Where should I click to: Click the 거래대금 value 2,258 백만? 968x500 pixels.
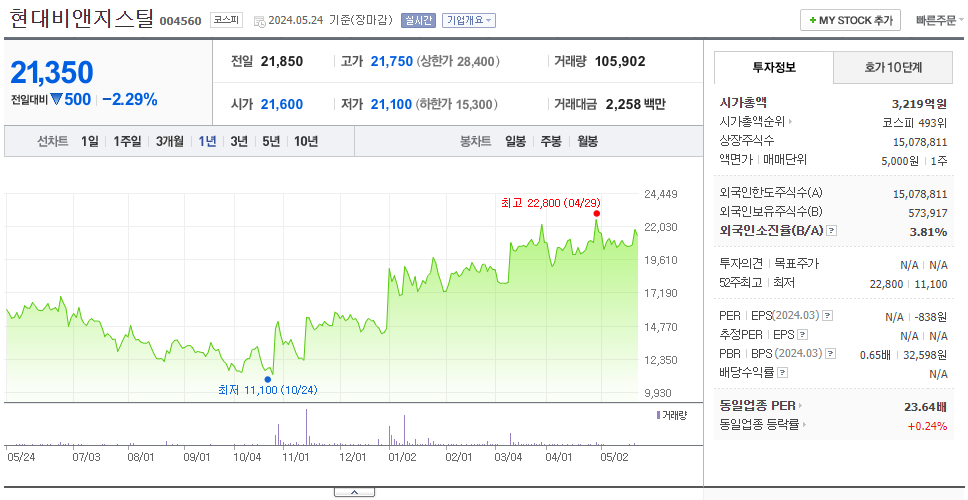(635, 104)
